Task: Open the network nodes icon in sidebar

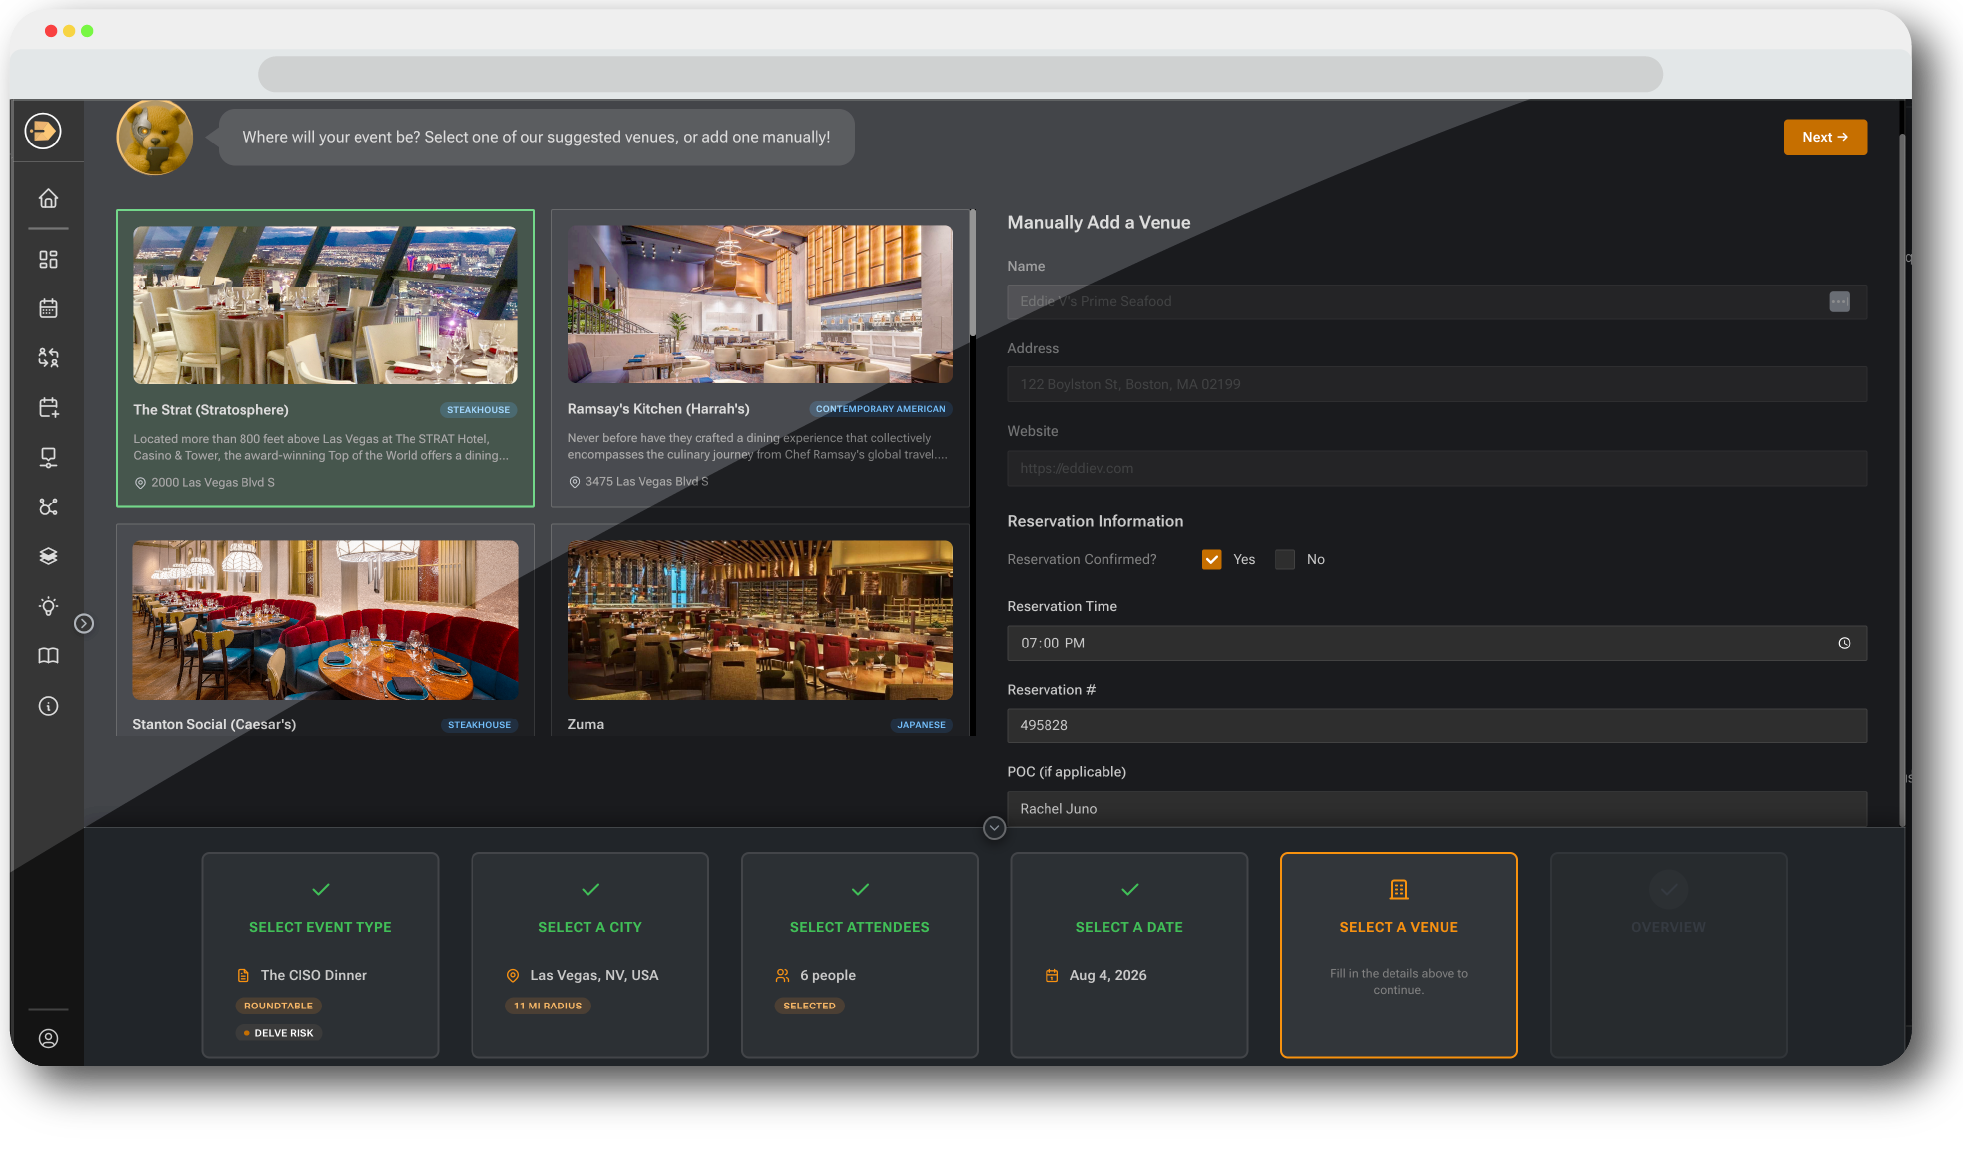Action: point(48,507)
